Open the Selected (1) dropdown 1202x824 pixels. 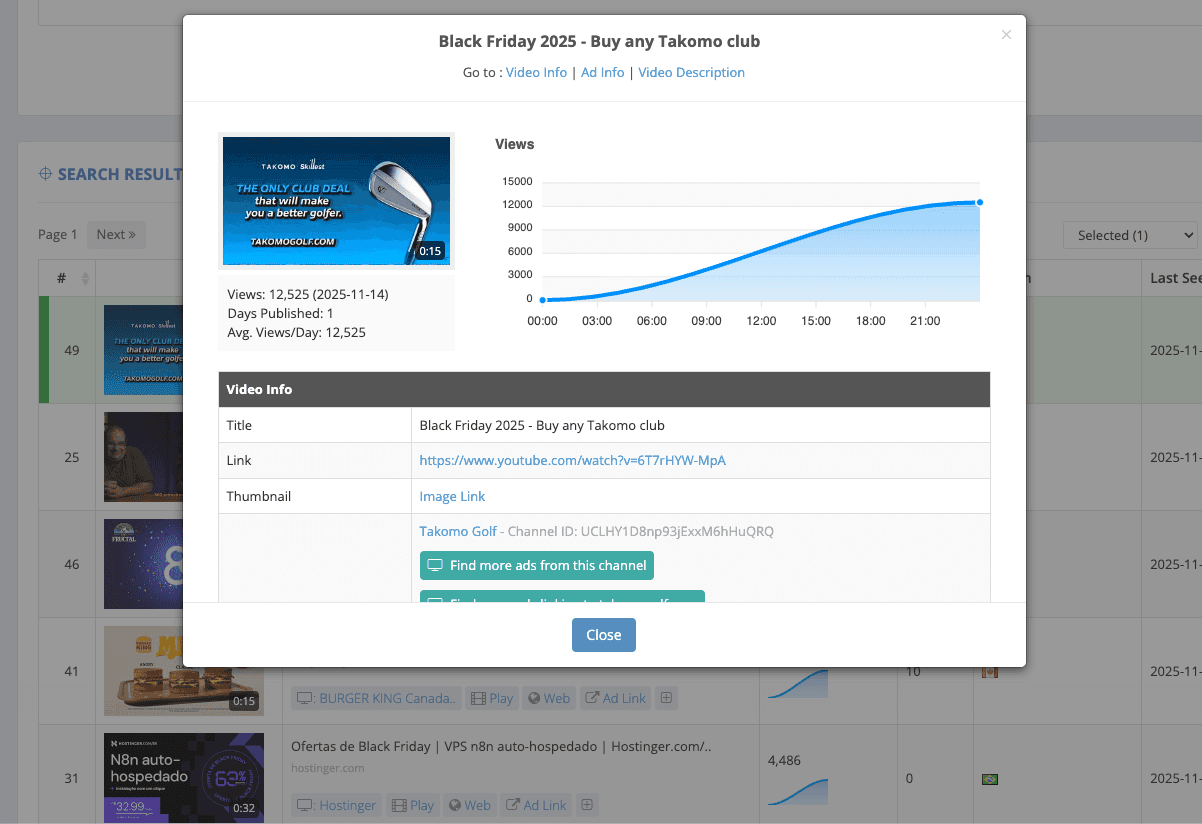click(1129, 234)
